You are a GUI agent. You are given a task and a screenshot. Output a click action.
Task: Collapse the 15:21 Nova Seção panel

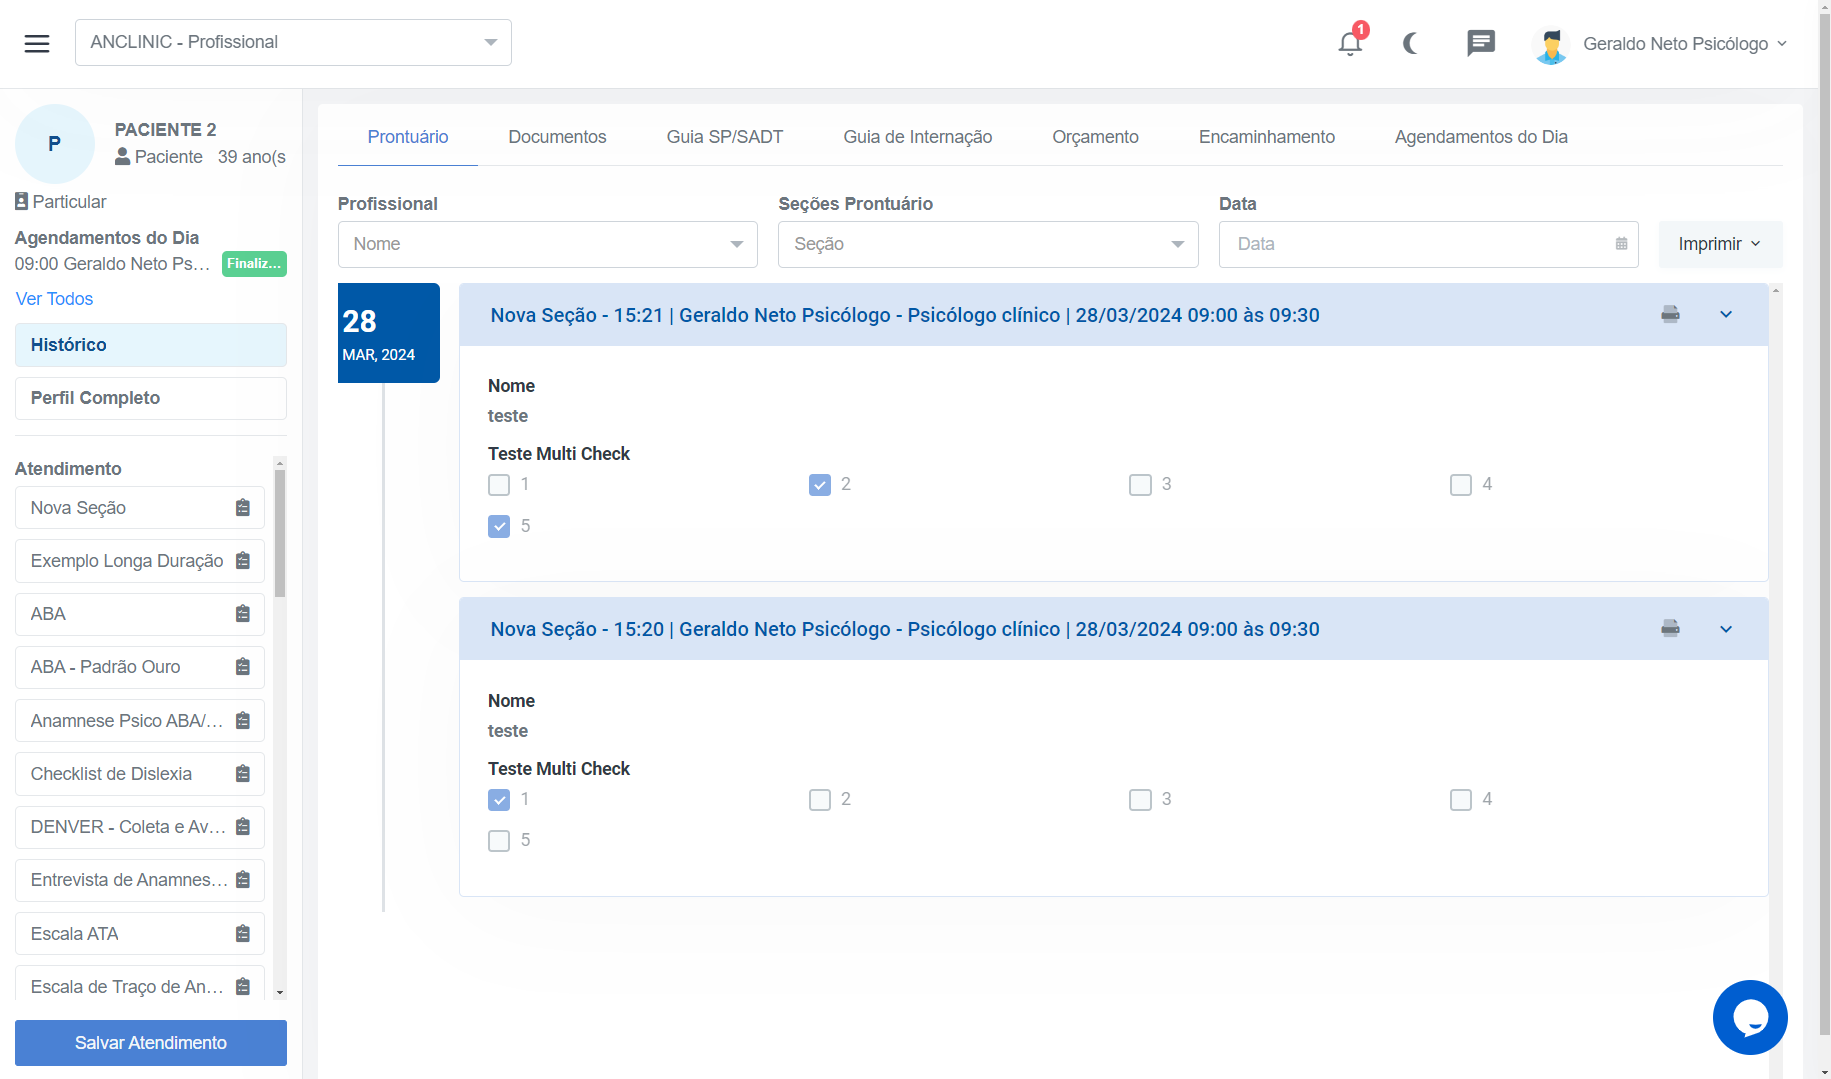(1726, 315)
